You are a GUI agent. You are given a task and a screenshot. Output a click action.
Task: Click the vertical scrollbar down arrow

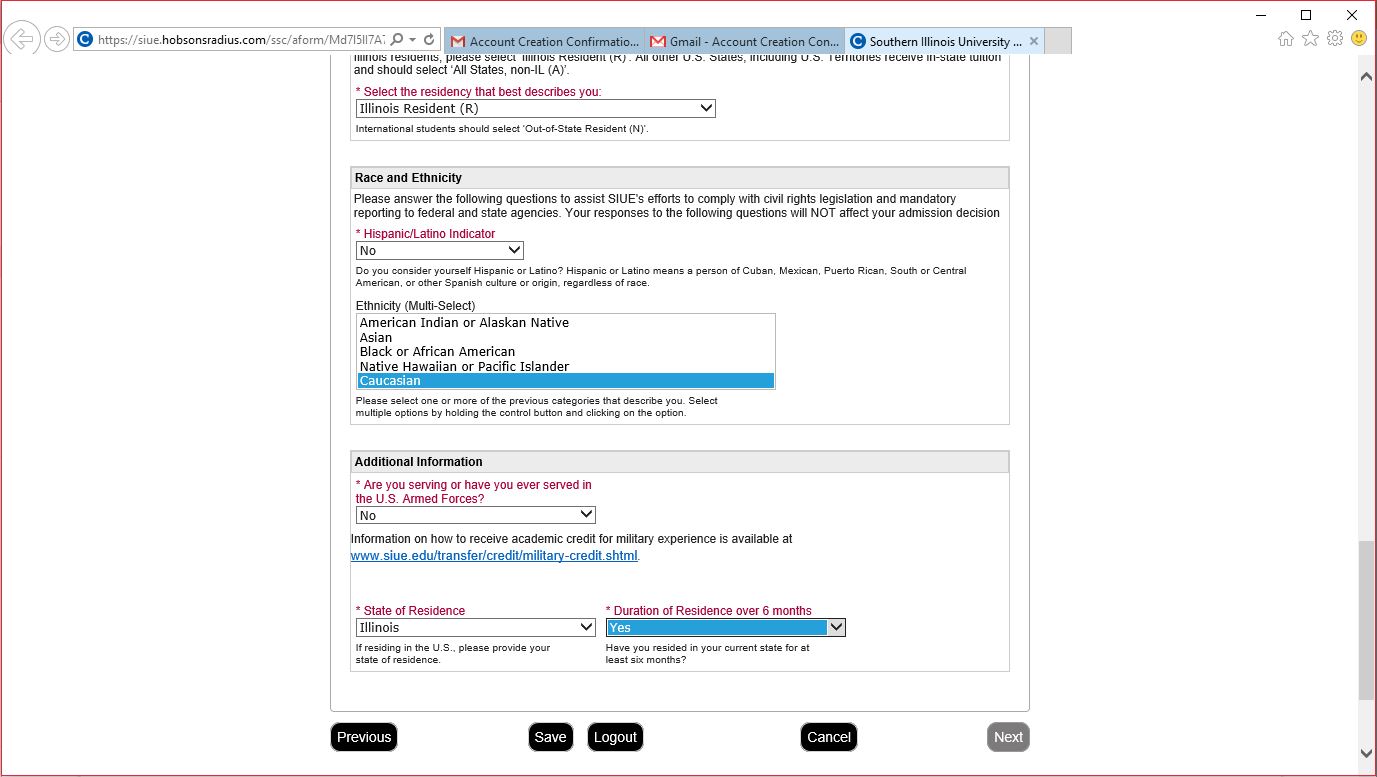tap(1366, 753)
